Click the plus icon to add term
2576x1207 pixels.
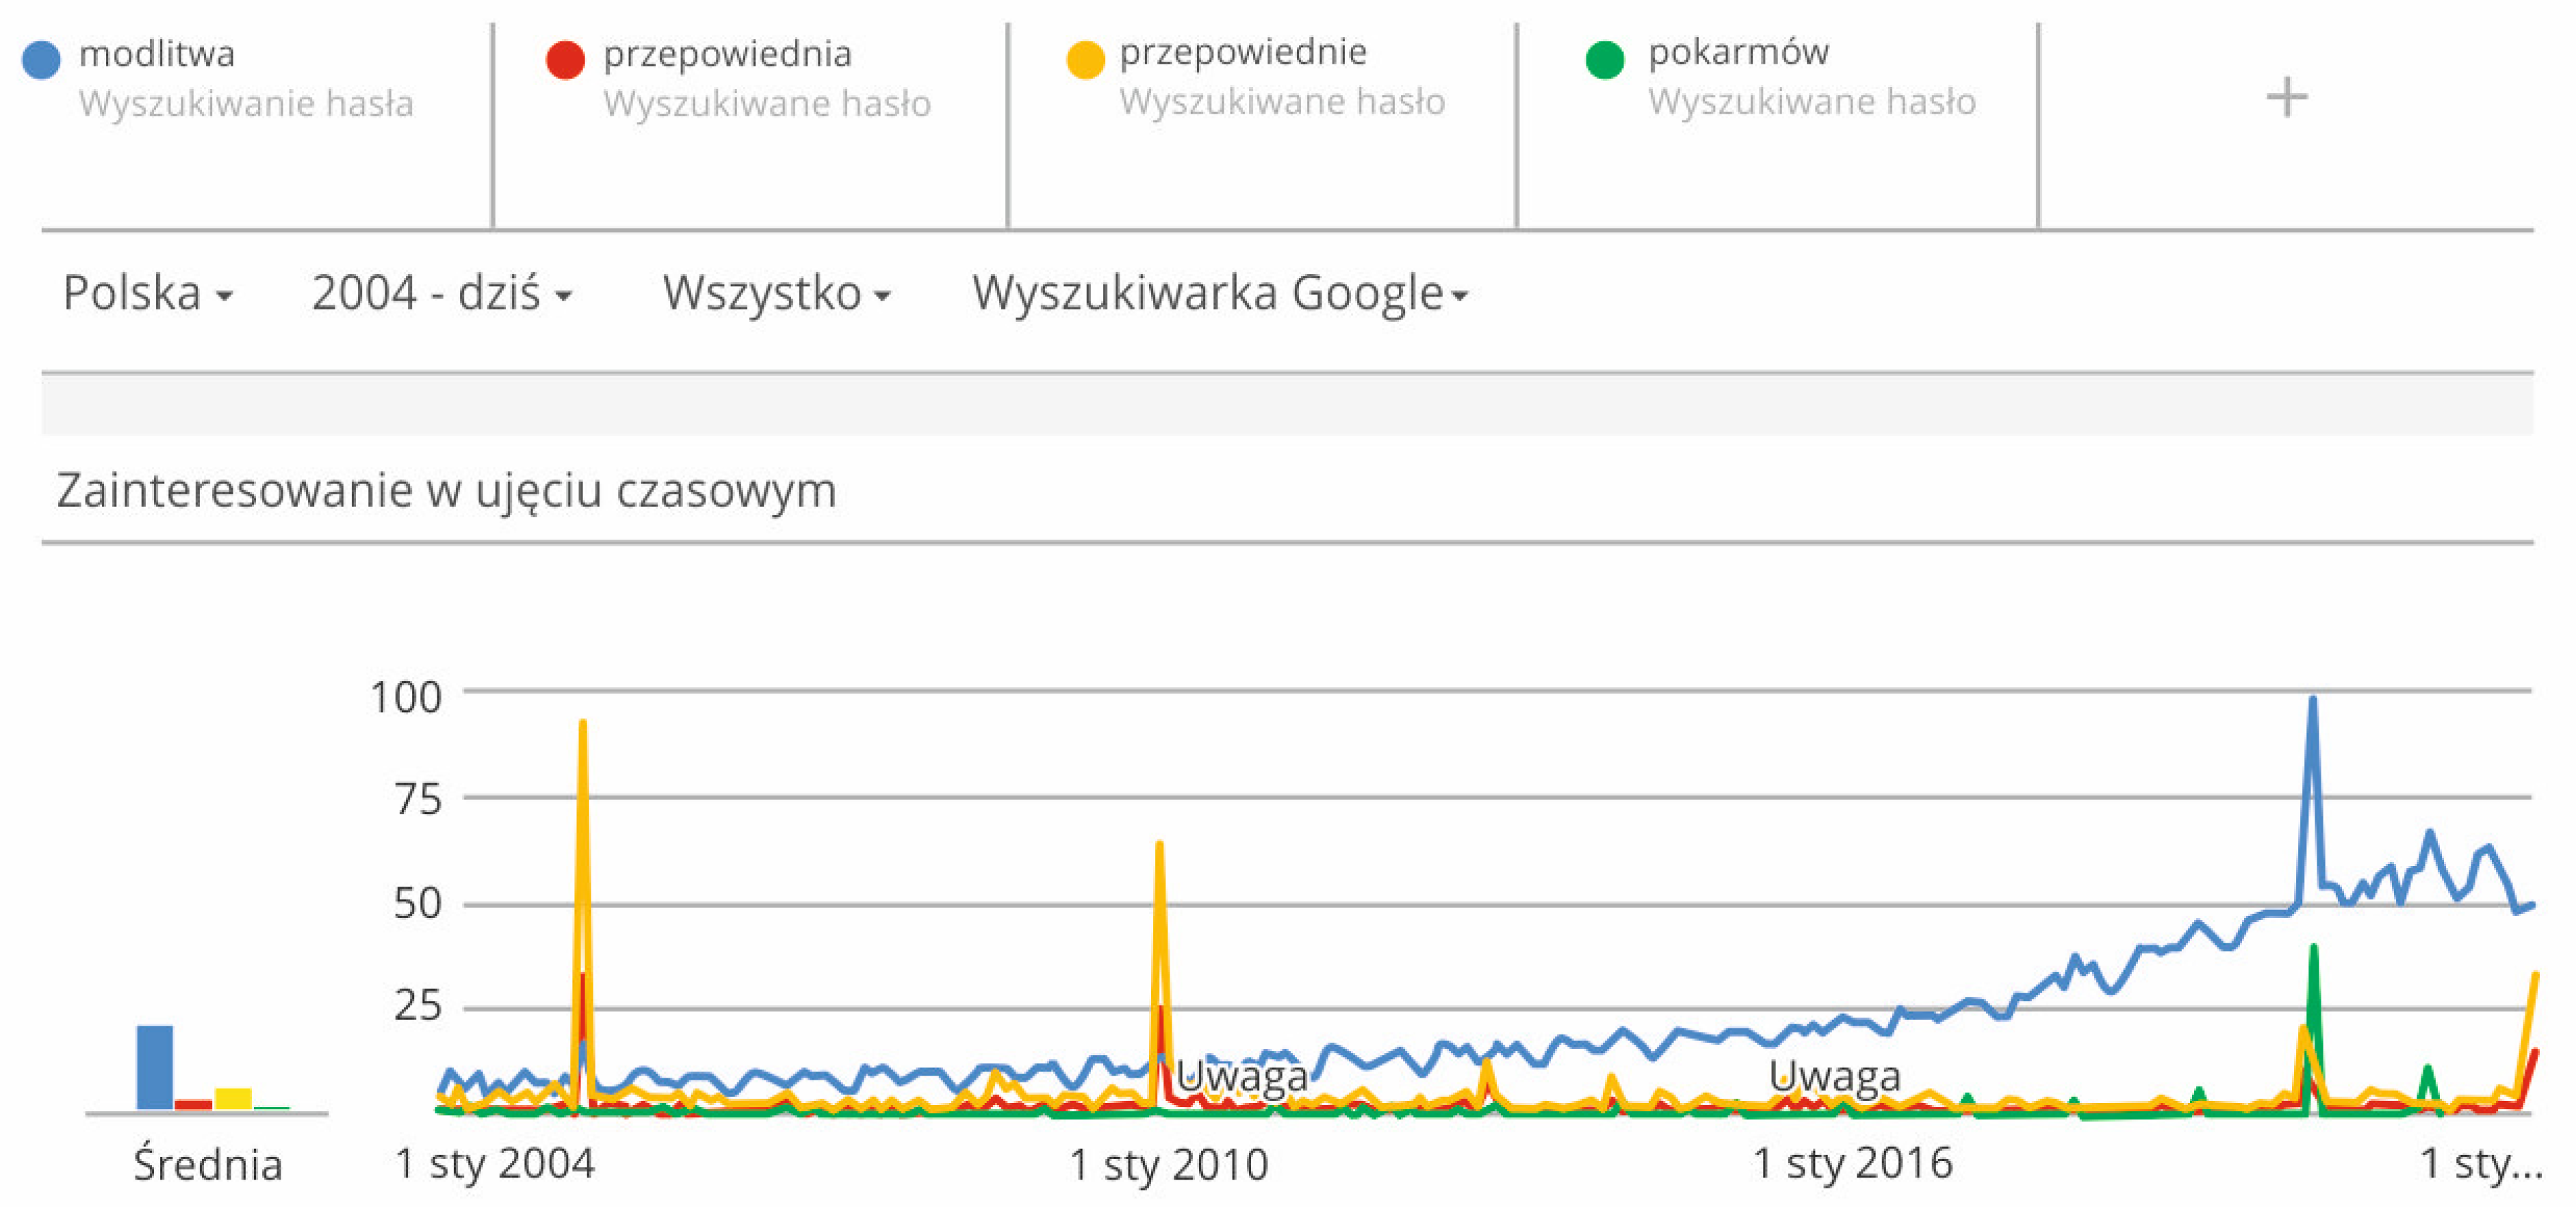pos(2286,98)
